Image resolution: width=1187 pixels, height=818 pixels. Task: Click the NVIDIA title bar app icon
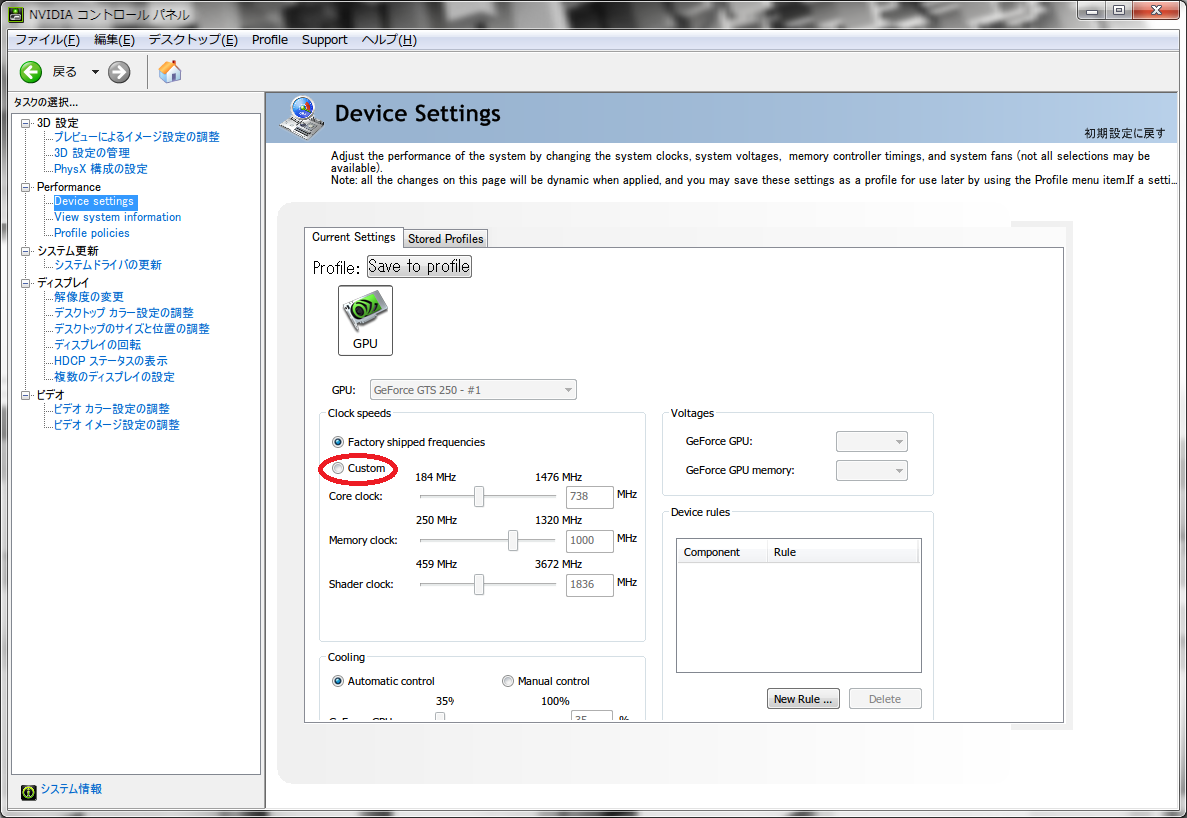click(15, 14)
